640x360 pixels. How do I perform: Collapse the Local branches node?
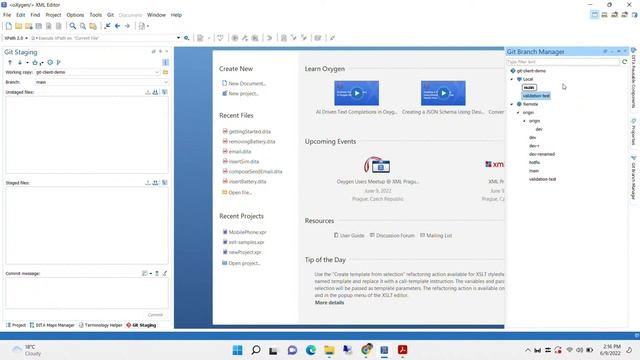pyautogui.click(x=512, y=79)
